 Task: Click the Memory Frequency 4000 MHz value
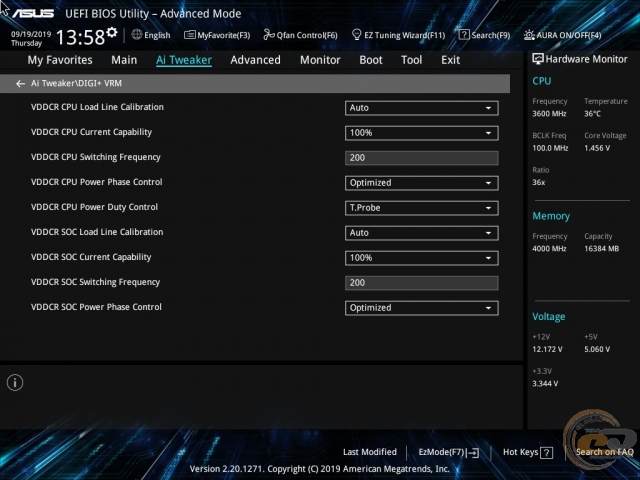click(549, 249)
